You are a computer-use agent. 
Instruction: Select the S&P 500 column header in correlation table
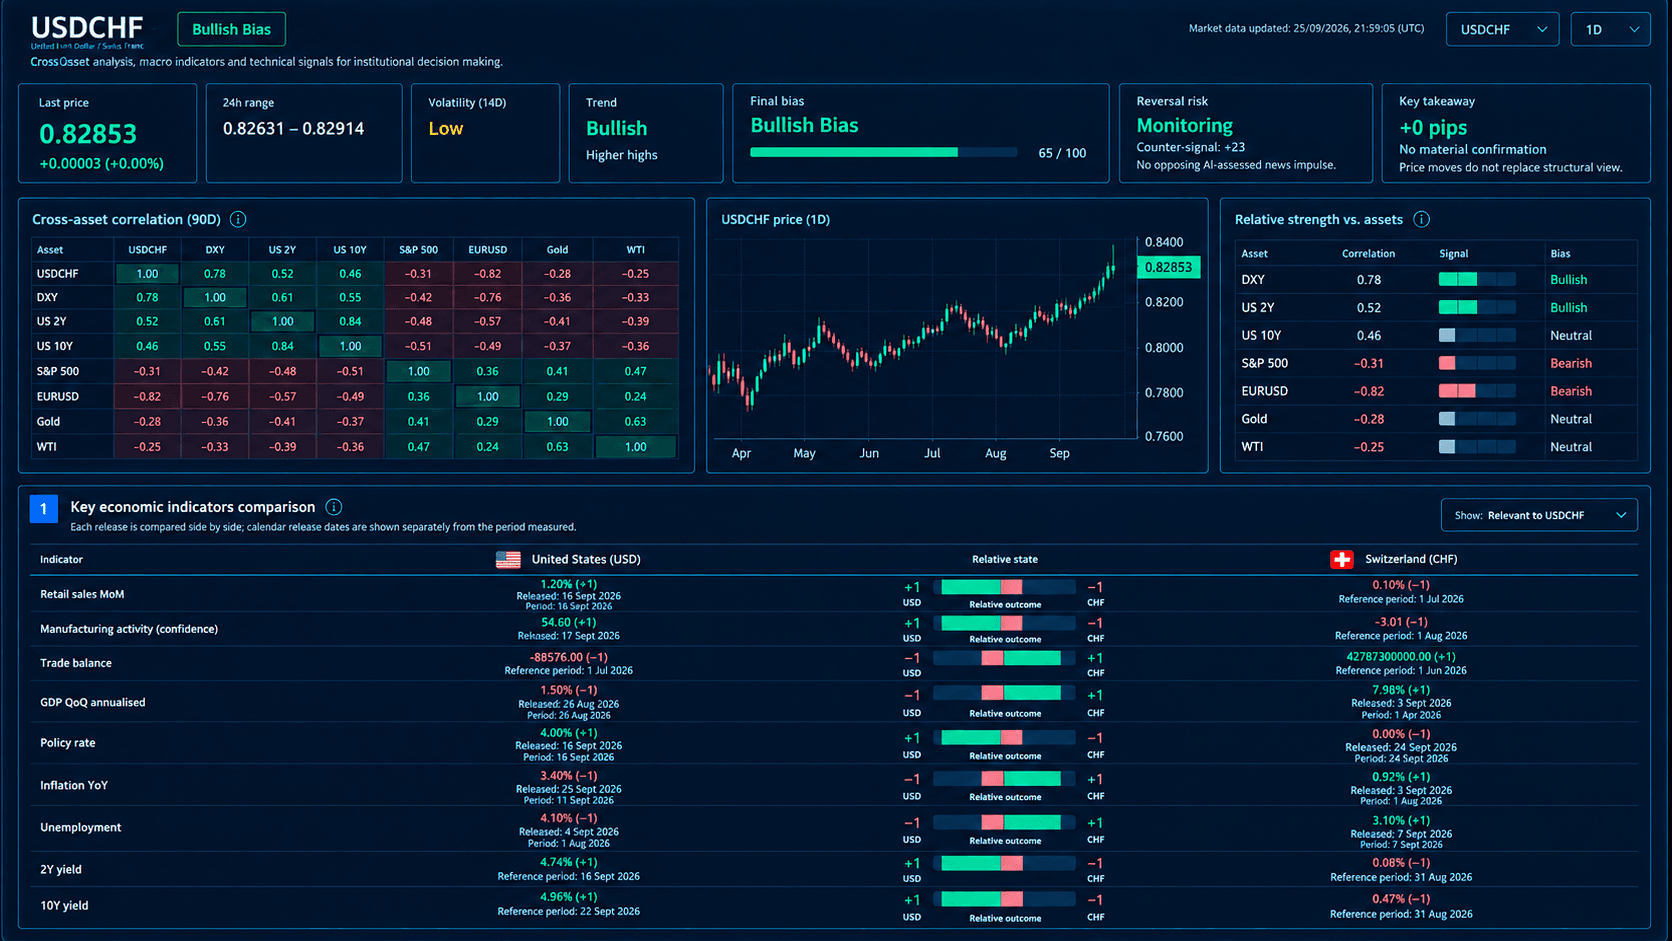point(418,250)
